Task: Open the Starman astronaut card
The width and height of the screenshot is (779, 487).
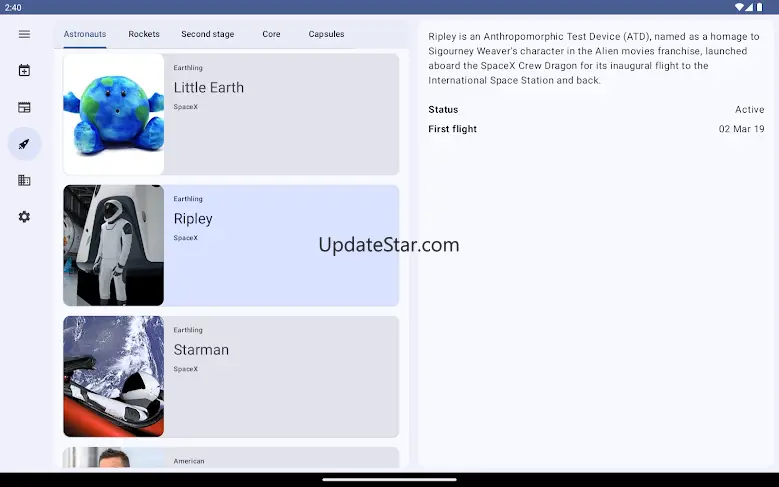Action: 231,377
